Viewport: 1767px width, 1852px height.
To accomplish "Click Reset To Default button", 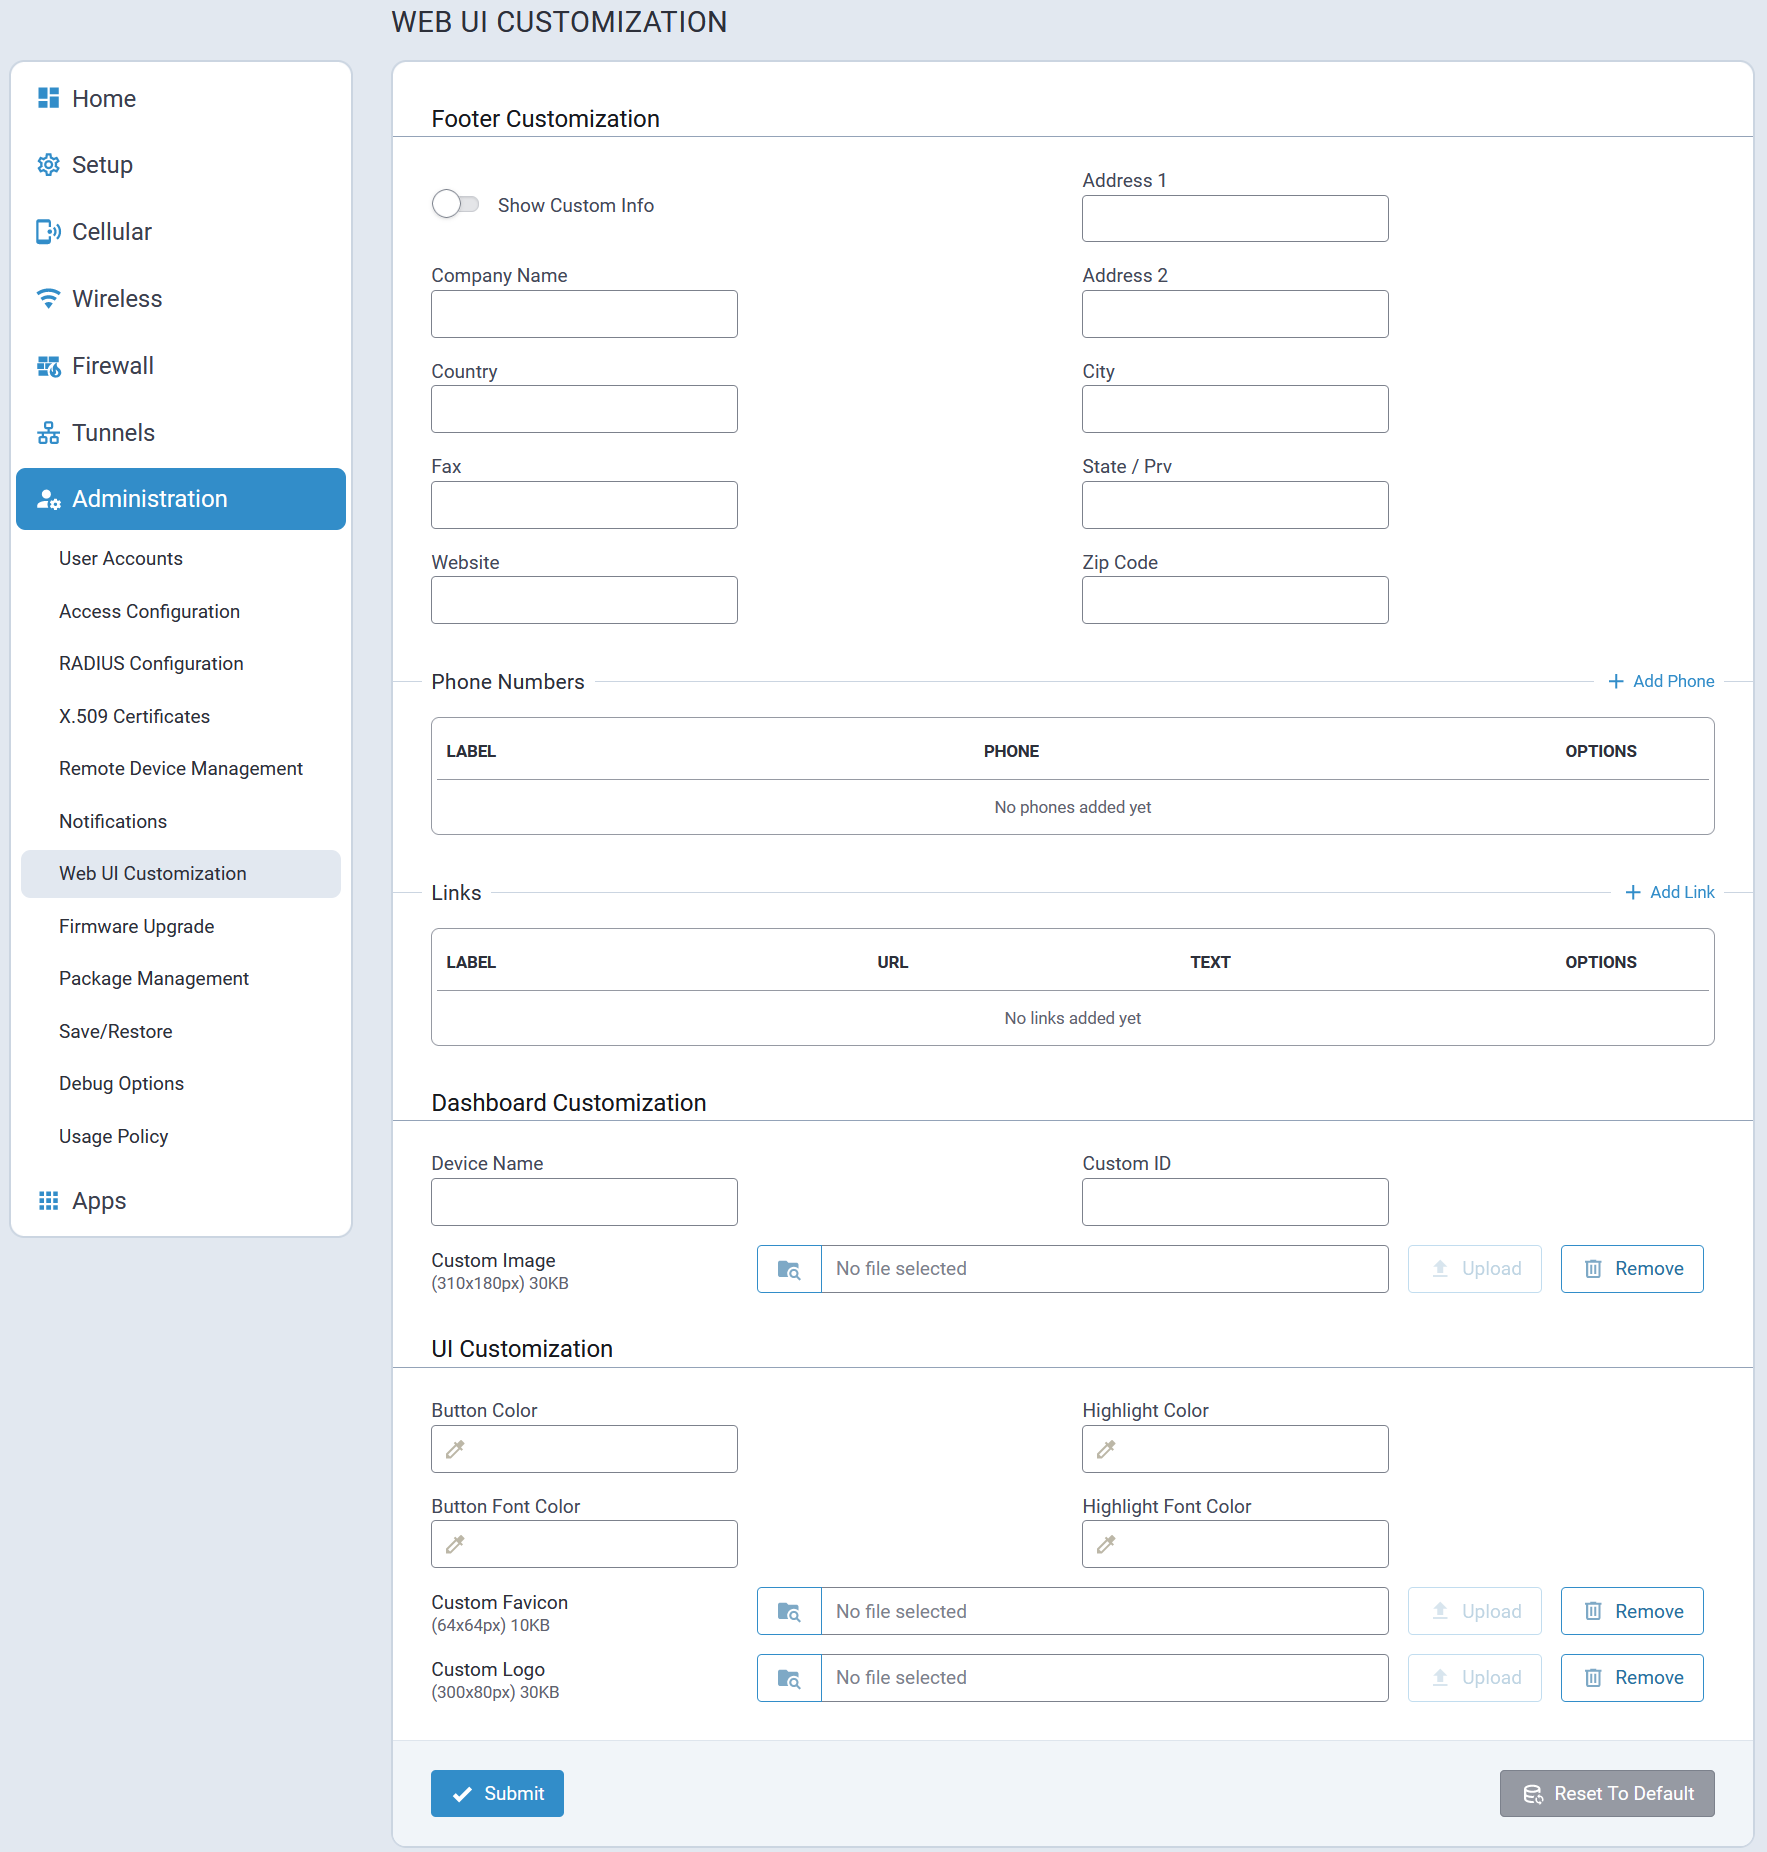I will click(1607, 1794).
